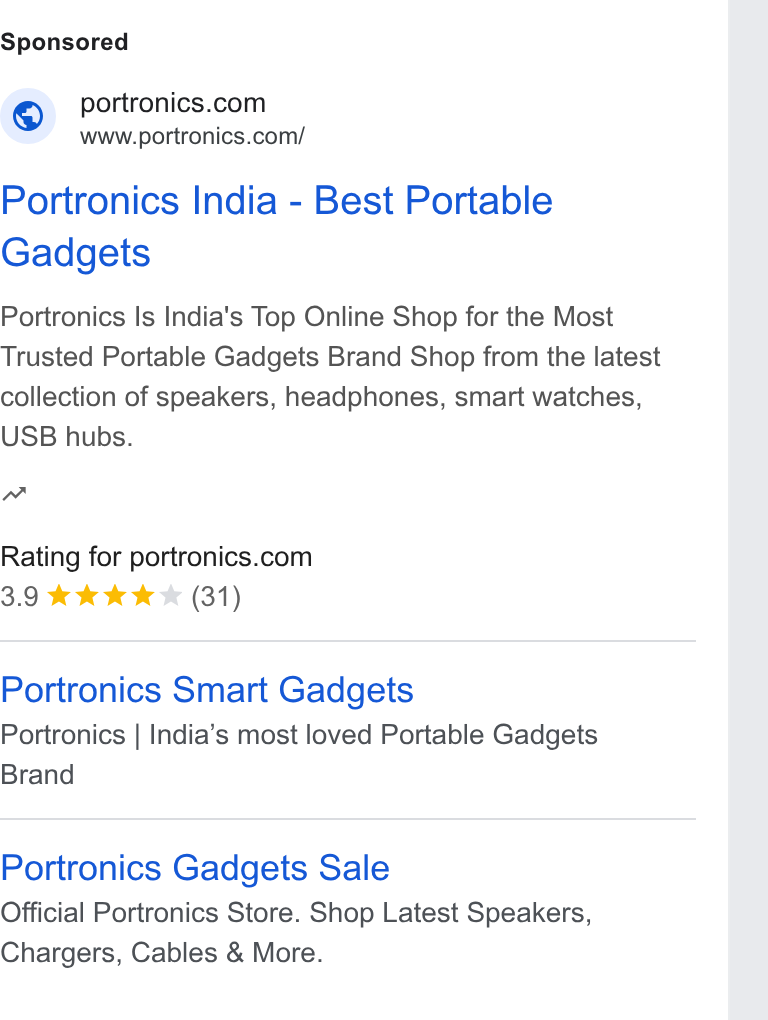Screen dimensions: 768x1020
Task: Click Official Portronics Store description text
Action: click(296, 933)
